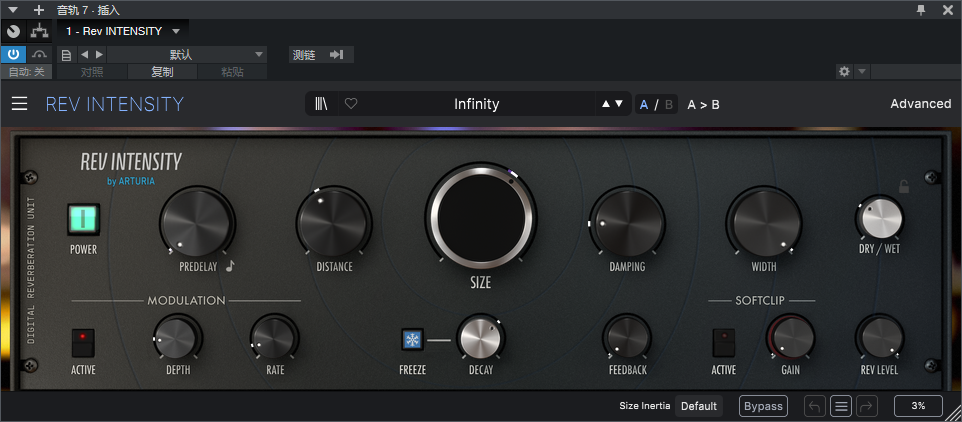Open the Rev Intensity hamburger menu
962x422 pixels.
20,104
